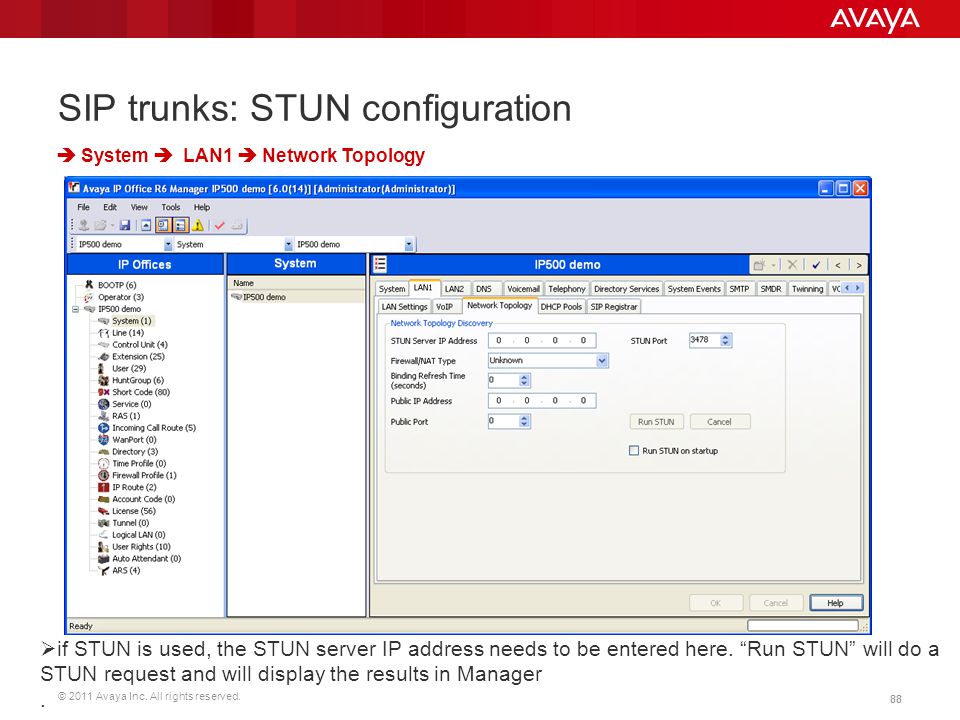Open the User (29) tree item
Viewport: 960px width, 720px height.
pos(129,369)
